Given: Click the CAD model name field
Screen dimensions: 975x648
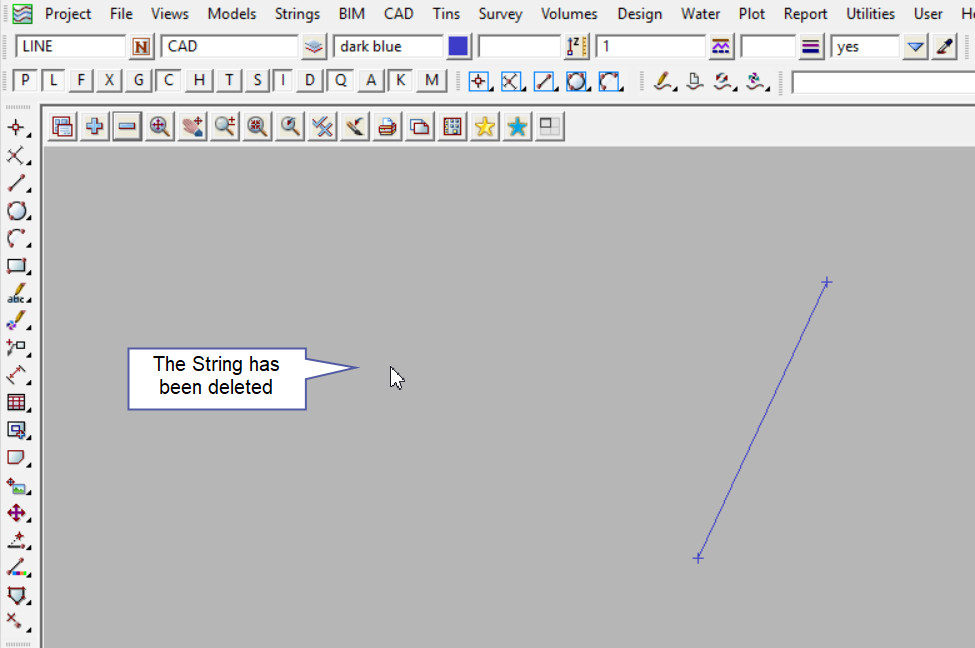Looking at the screenshot, I should 230,47.
